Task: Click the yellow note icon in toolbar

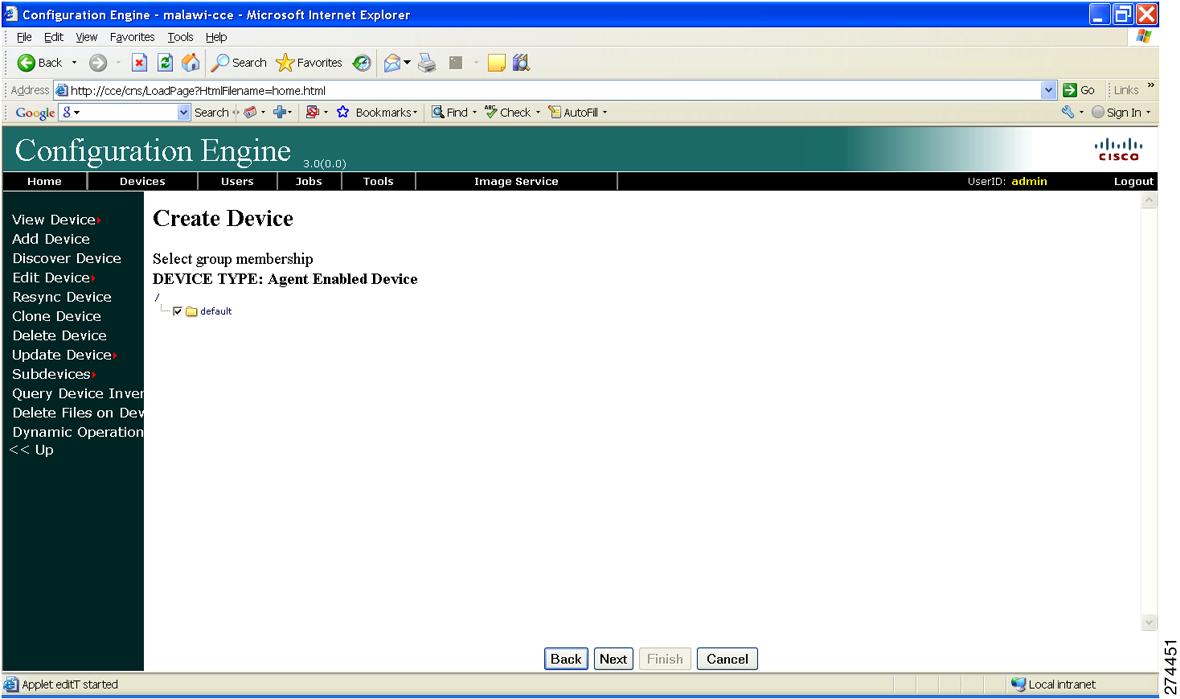Action: pos(496,62)
